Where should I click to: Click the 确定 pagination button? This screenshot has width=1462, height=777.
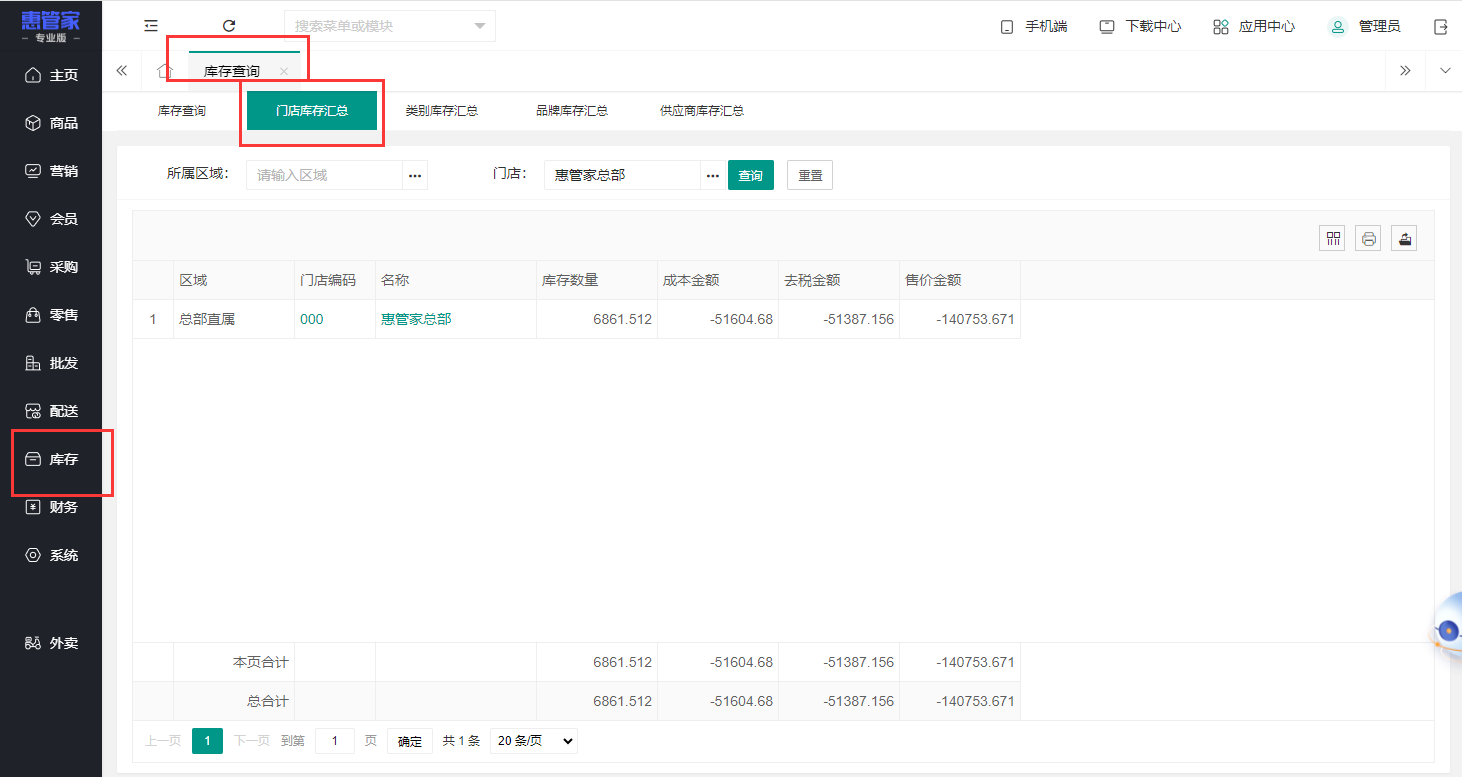tap(410, 741)
